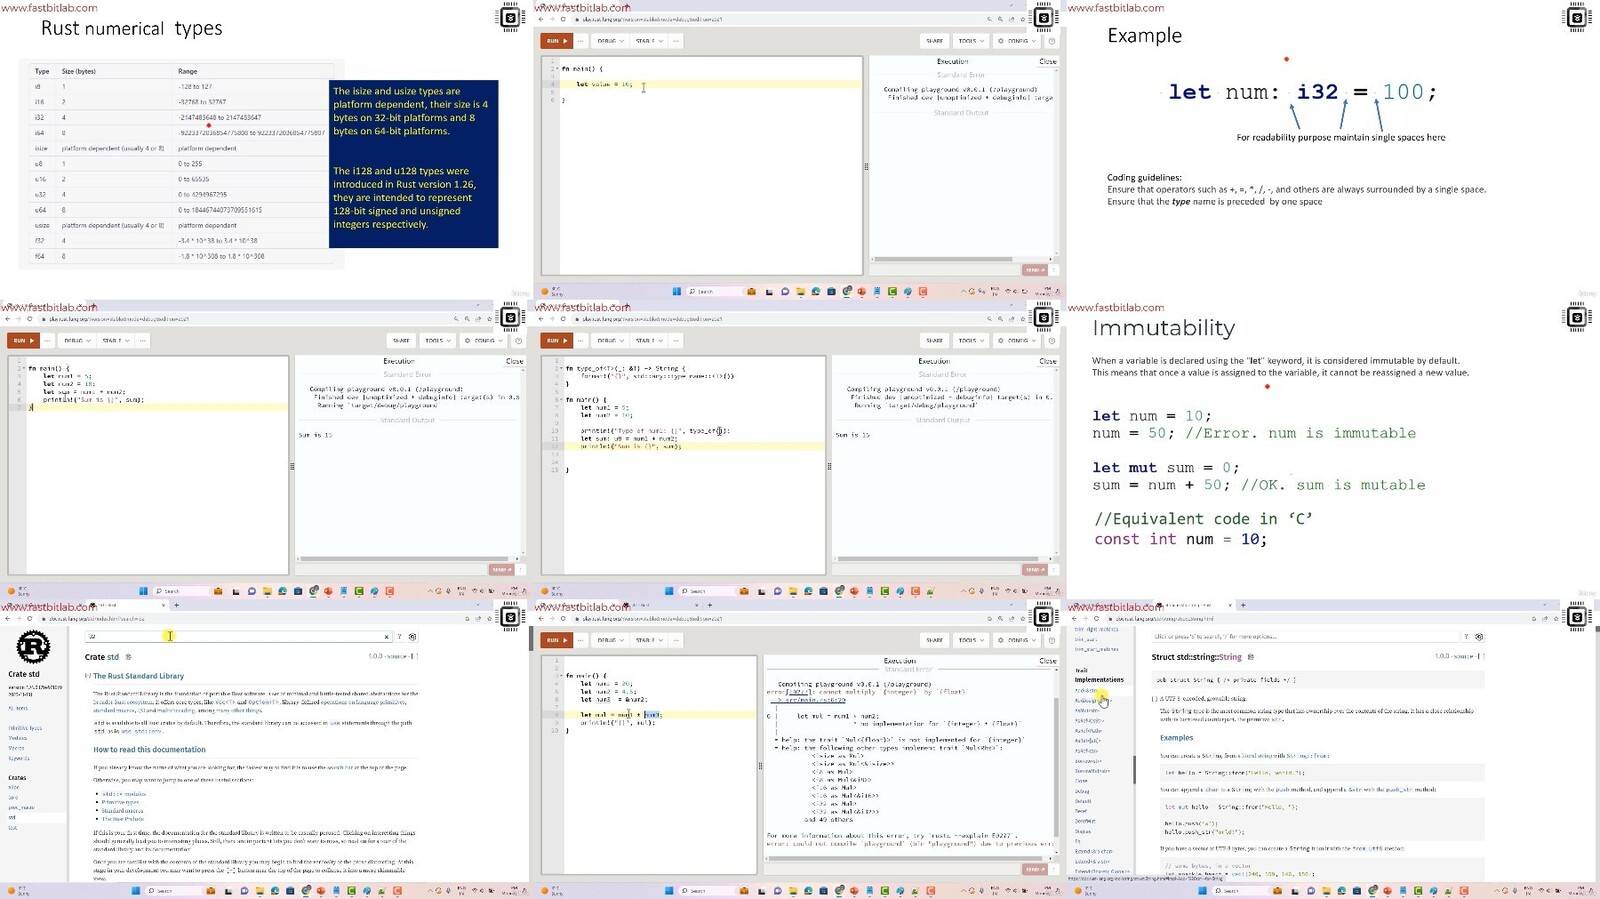Image resolution: width=1600 pixels, height=899 pixels.
Task: Click SHARE in the type_of function playground
Action: click(x=934, y=340)
